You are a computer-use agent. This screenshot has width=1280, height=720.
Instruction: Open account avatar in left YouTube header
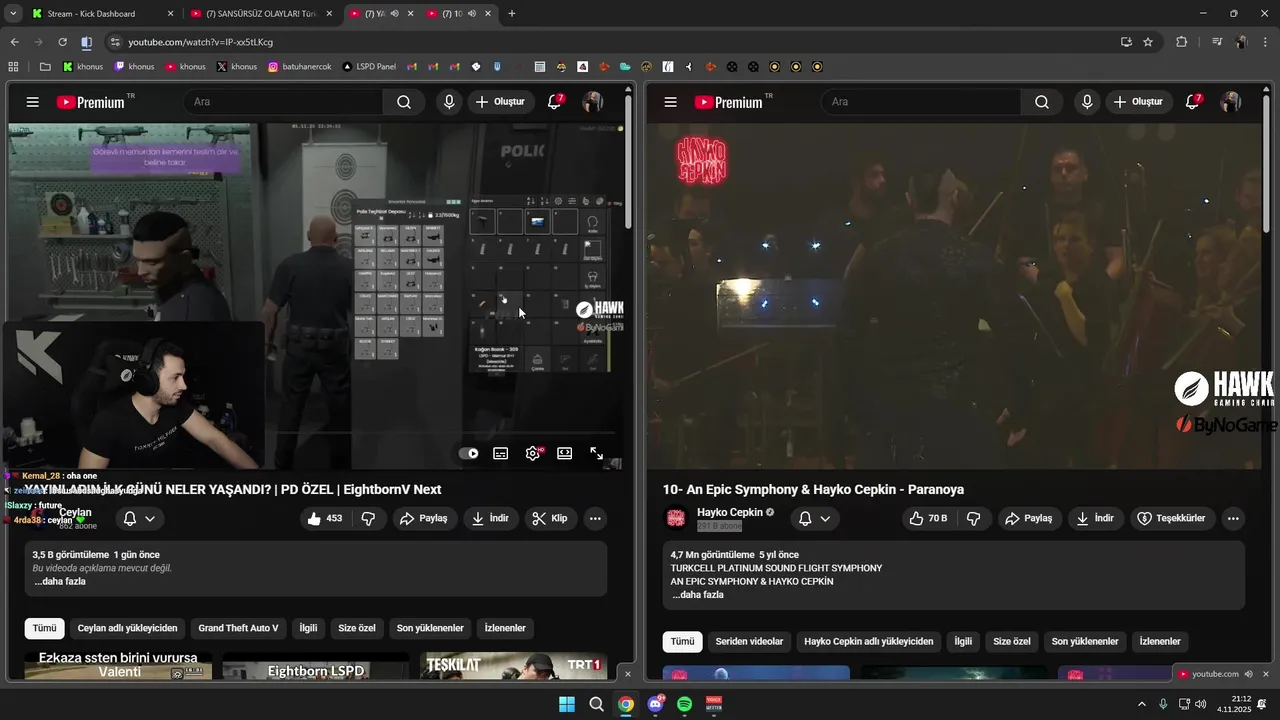coord(593,102)
